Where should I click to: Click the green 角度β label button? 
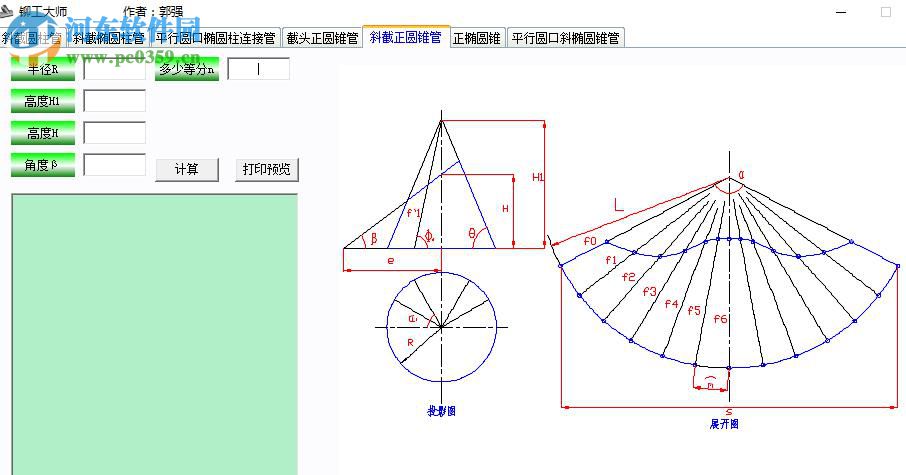click(x=43, y=165)
